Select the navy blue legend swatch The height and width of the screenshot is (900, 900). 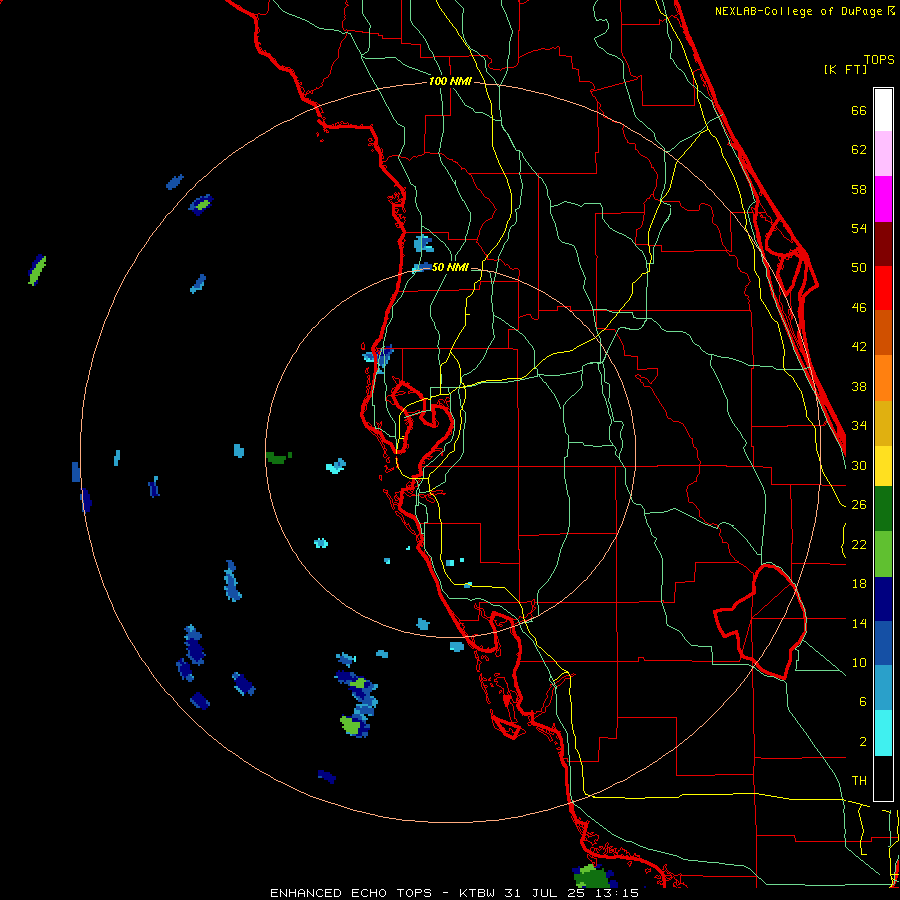883,599
